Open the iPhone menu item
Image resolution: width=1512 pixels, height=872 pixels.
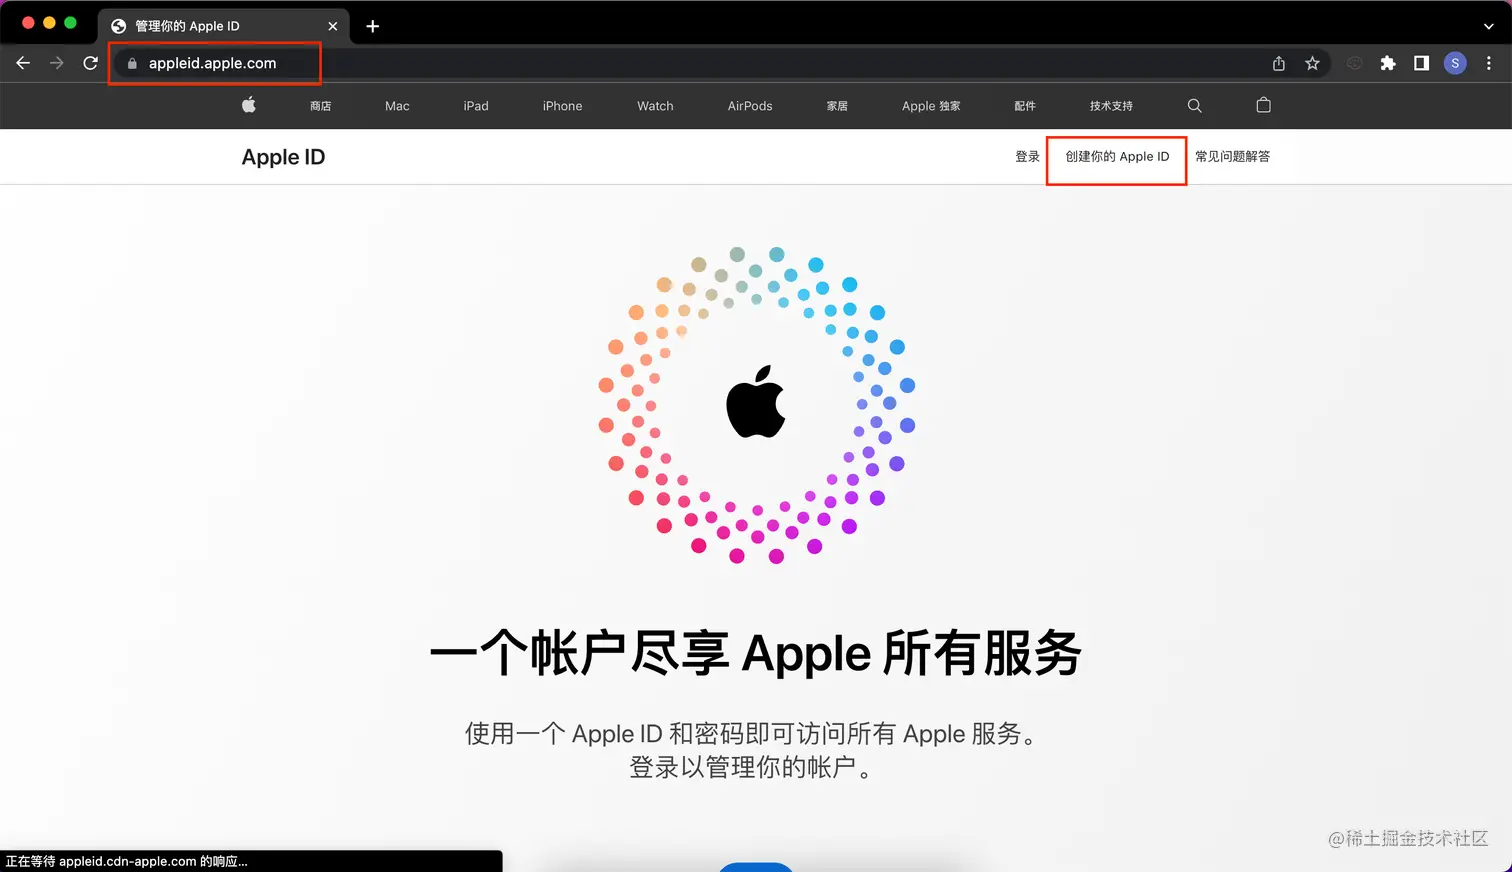pyautogui.click(x=562, y=106)
